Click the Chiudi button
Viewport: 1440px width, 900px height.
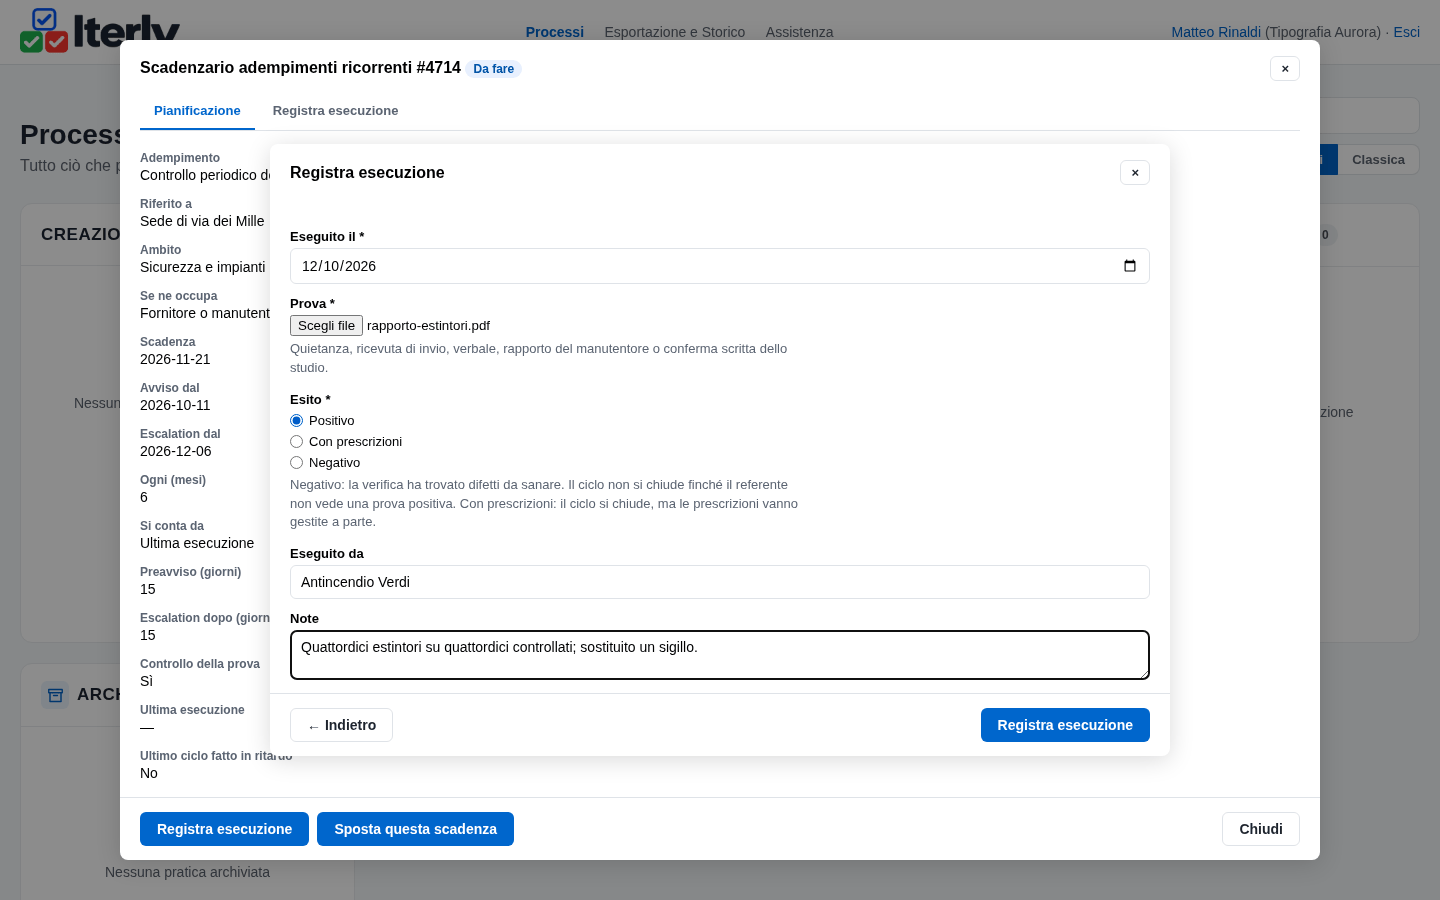click(1261, 829)
